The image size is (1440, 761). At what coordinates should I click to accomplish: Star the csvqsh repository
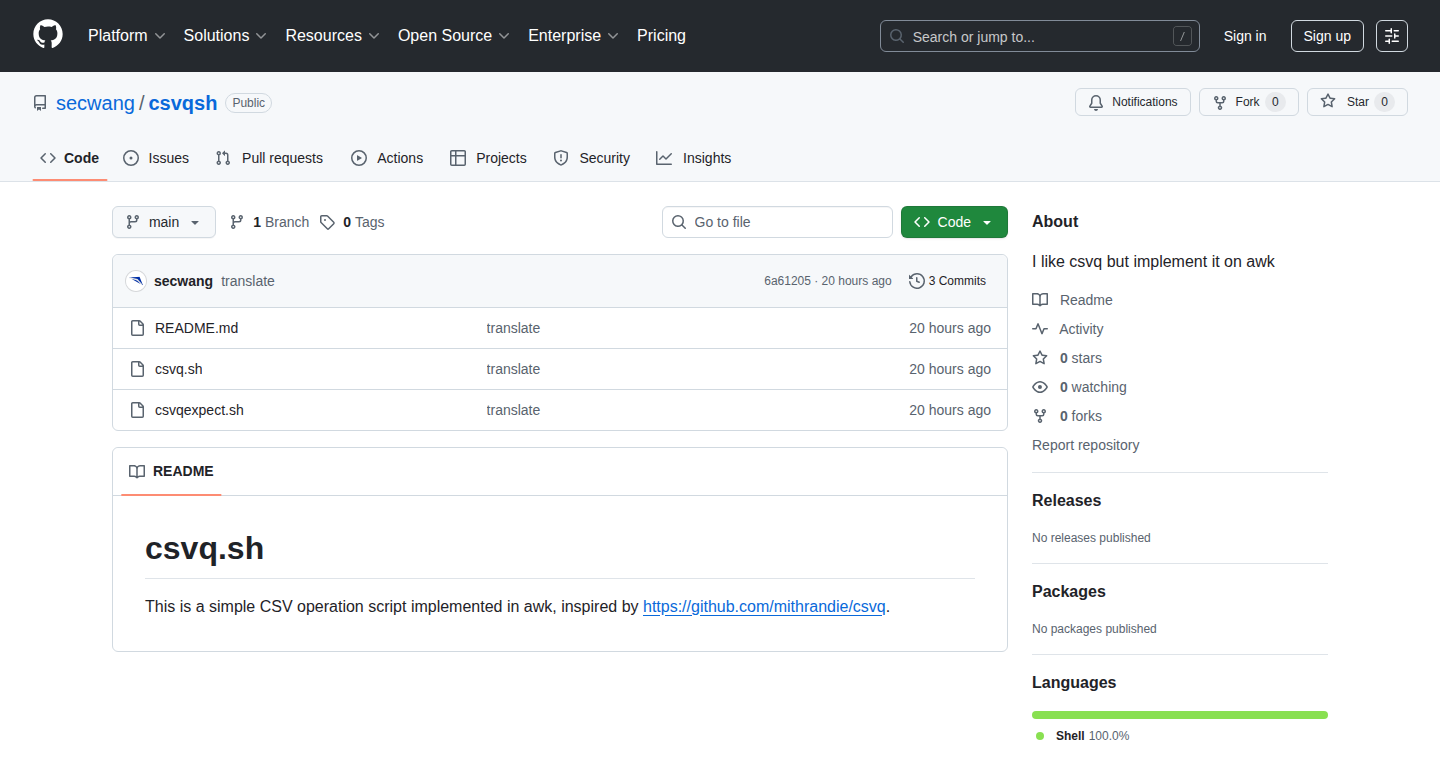click(x=1357, y=102)
